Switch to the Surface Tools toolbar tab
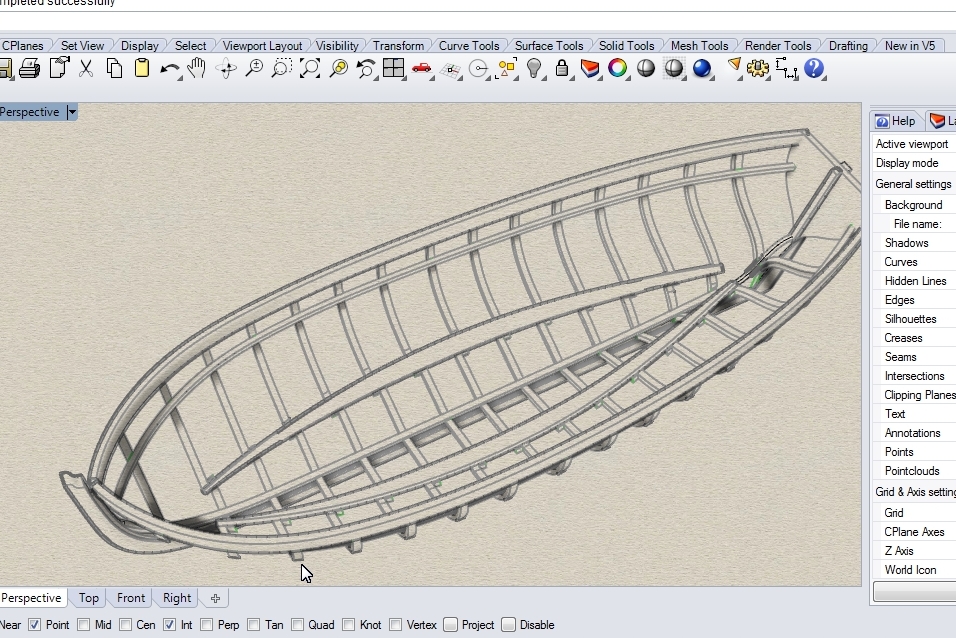 pos(548,45)
